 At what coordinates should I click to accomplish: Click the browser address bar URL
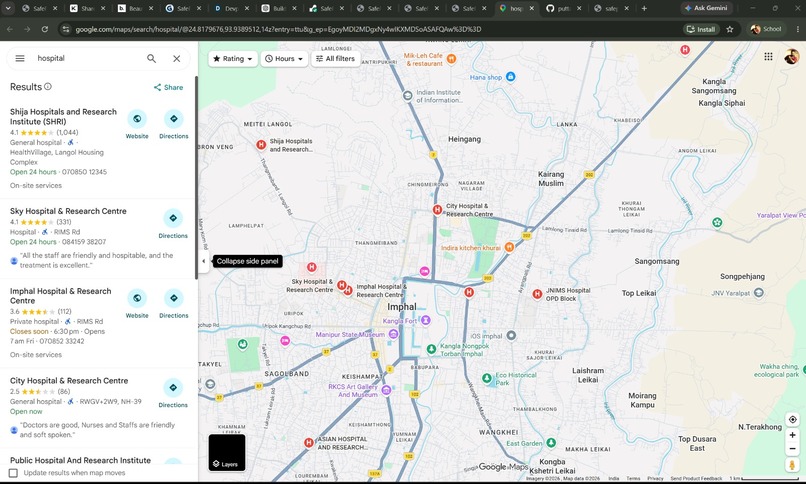click(x=278, y=29)
